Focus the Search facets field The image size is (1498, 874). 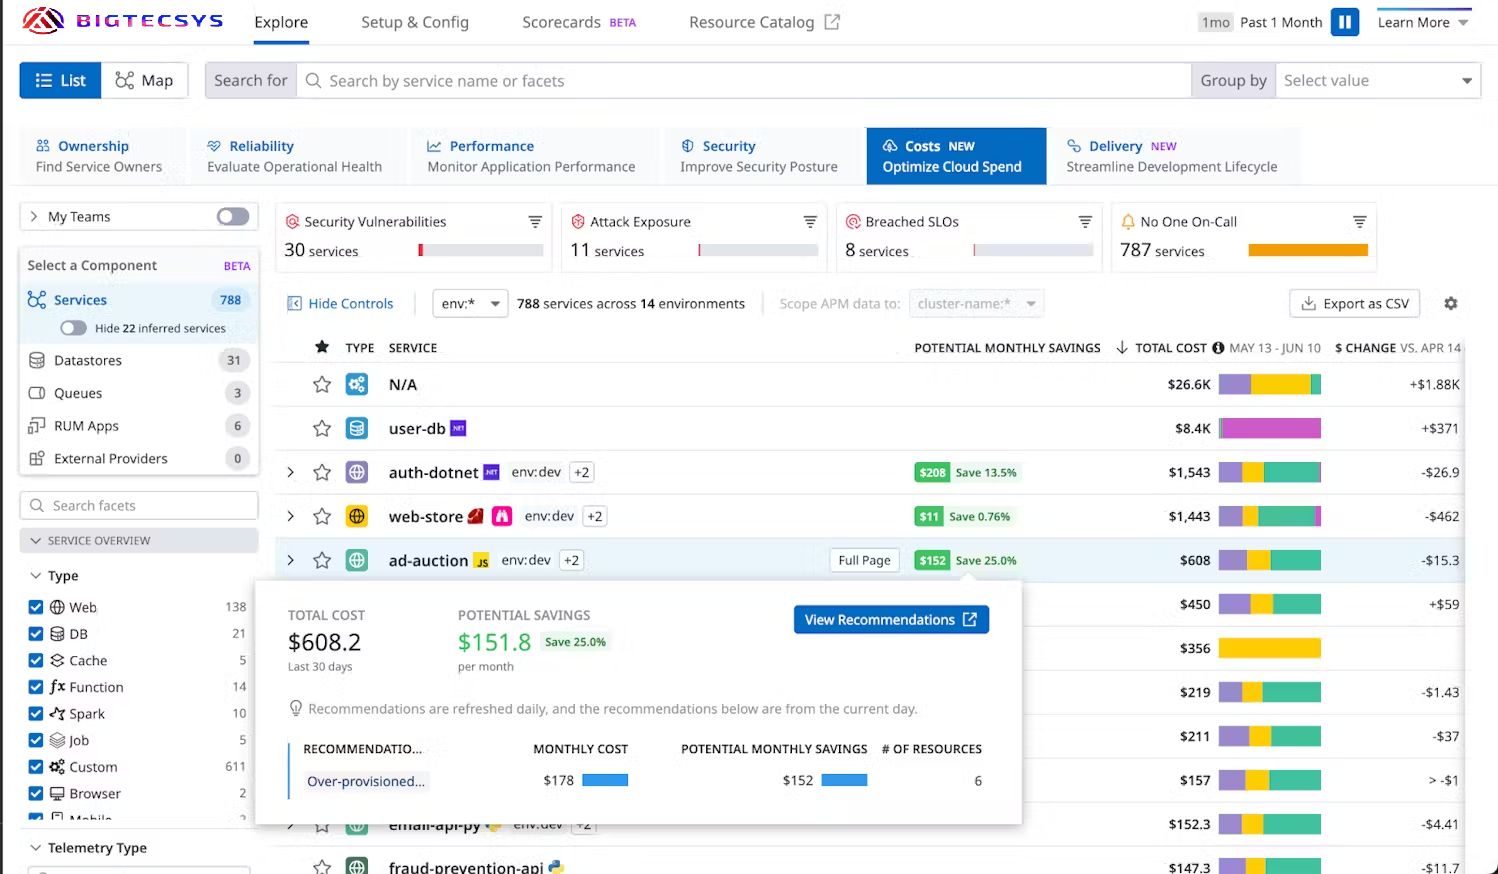139,505
